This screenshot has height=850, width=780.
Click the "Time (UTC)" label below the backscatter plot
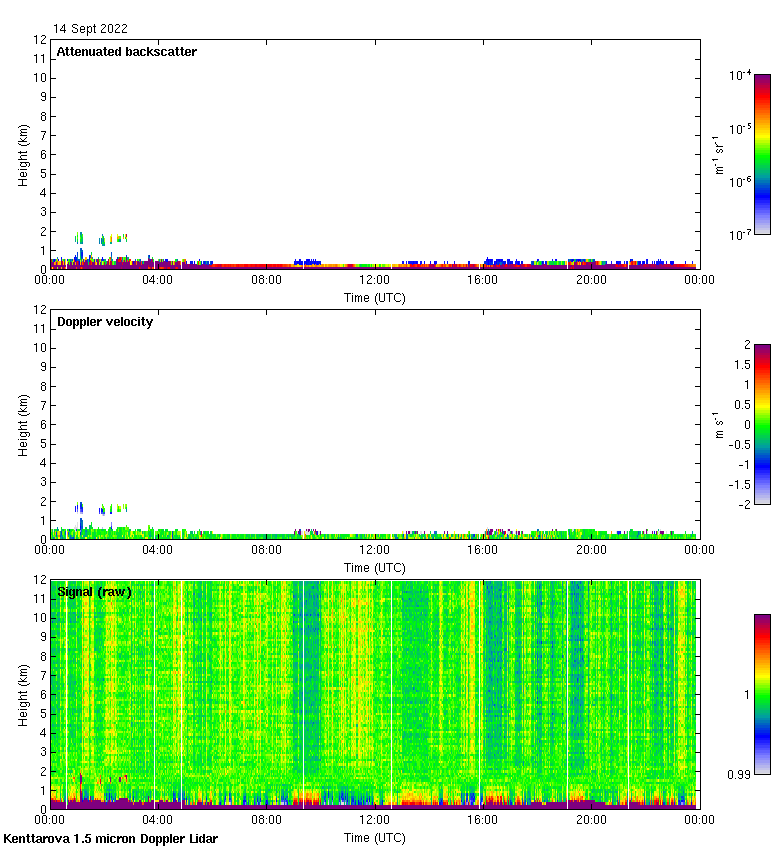pyautogui.click(x=374, y=298)
